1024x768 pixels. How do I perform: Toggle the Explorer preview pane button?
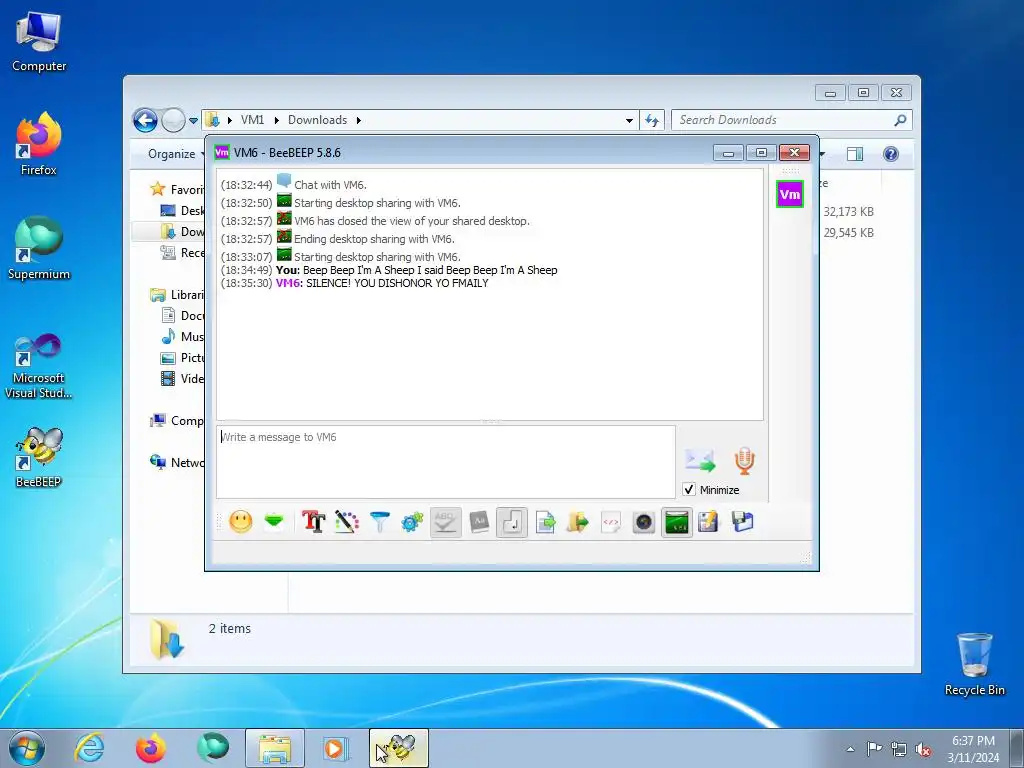pos(855,153)
